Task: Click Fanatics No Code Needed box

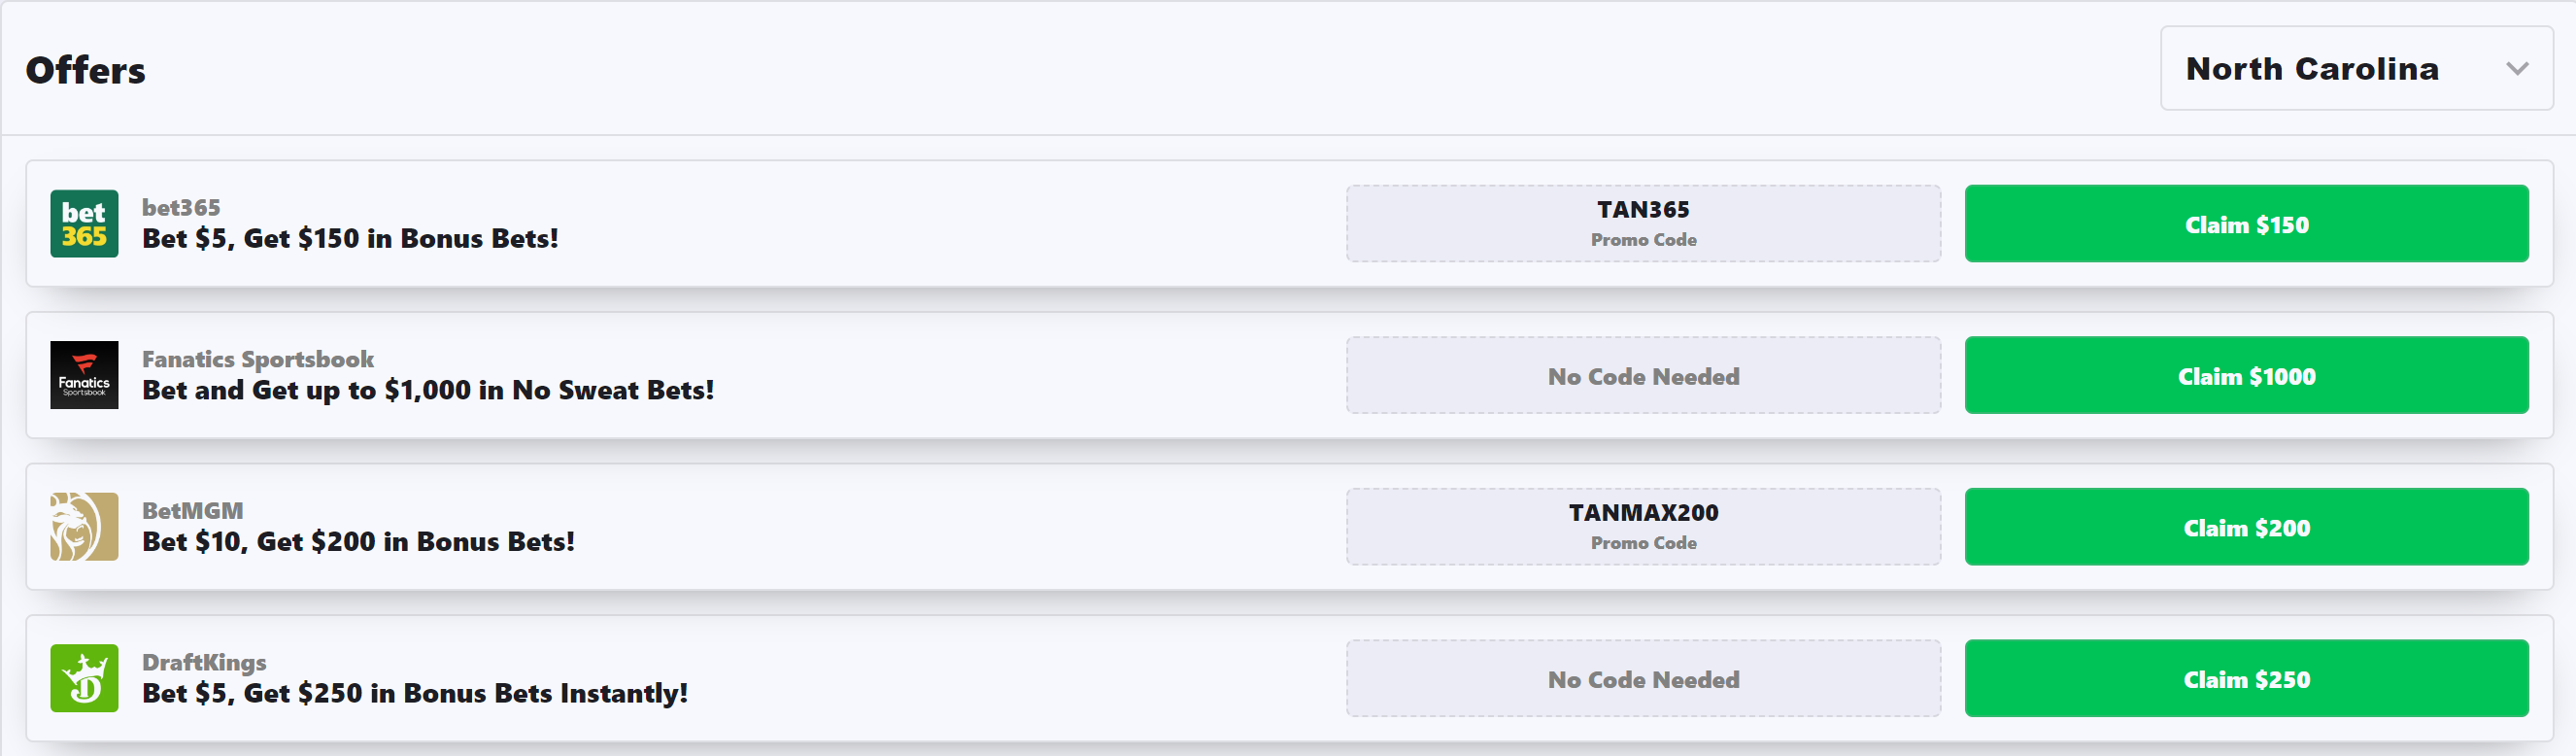Action: pos(1642,376)
